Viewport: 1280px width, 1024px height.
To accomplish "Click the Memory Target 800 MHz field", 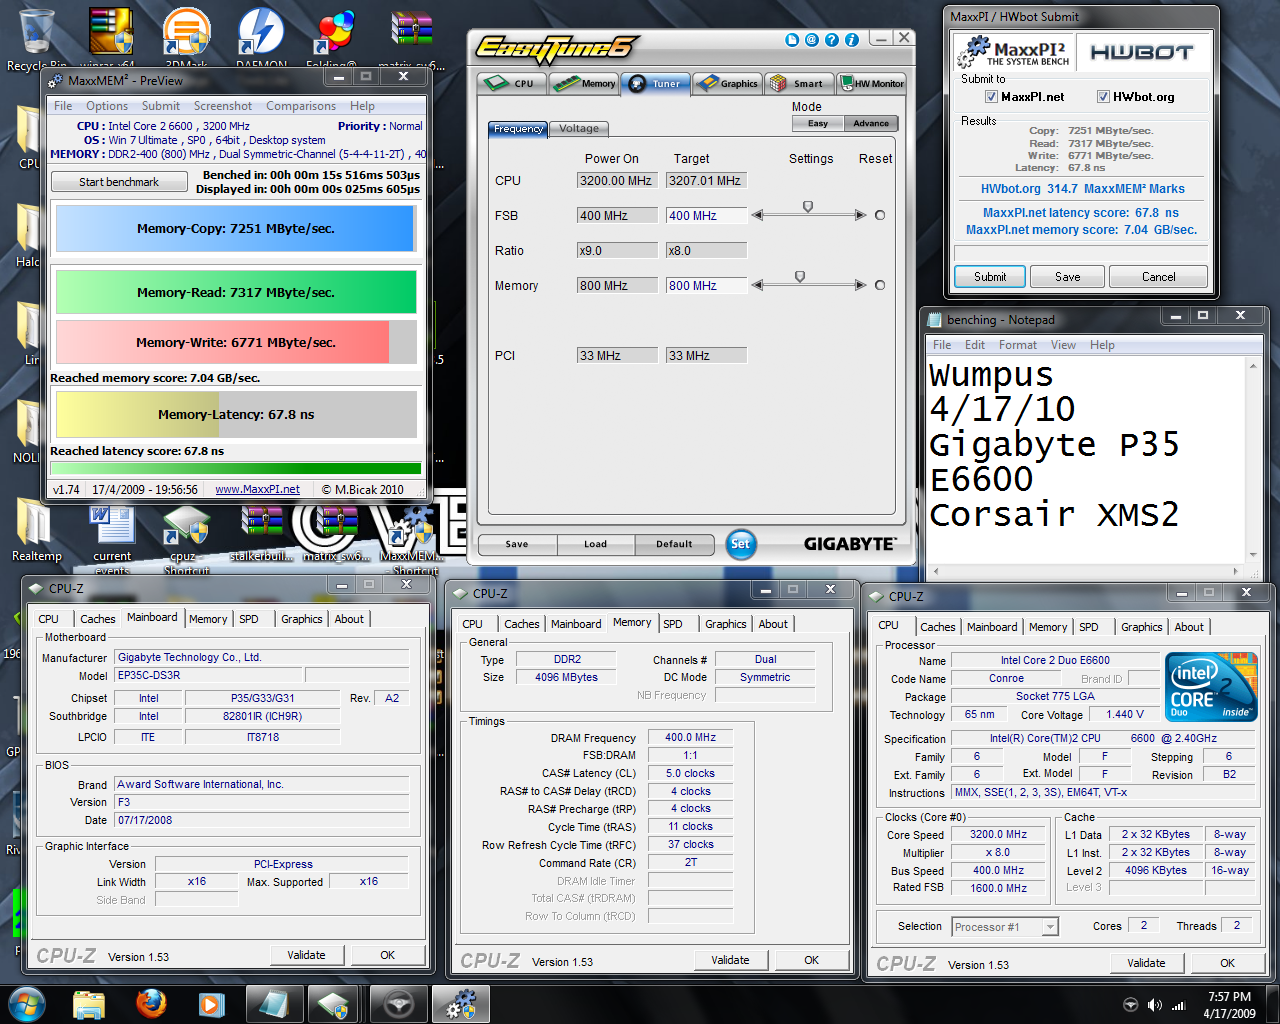I will pos(706,285).
